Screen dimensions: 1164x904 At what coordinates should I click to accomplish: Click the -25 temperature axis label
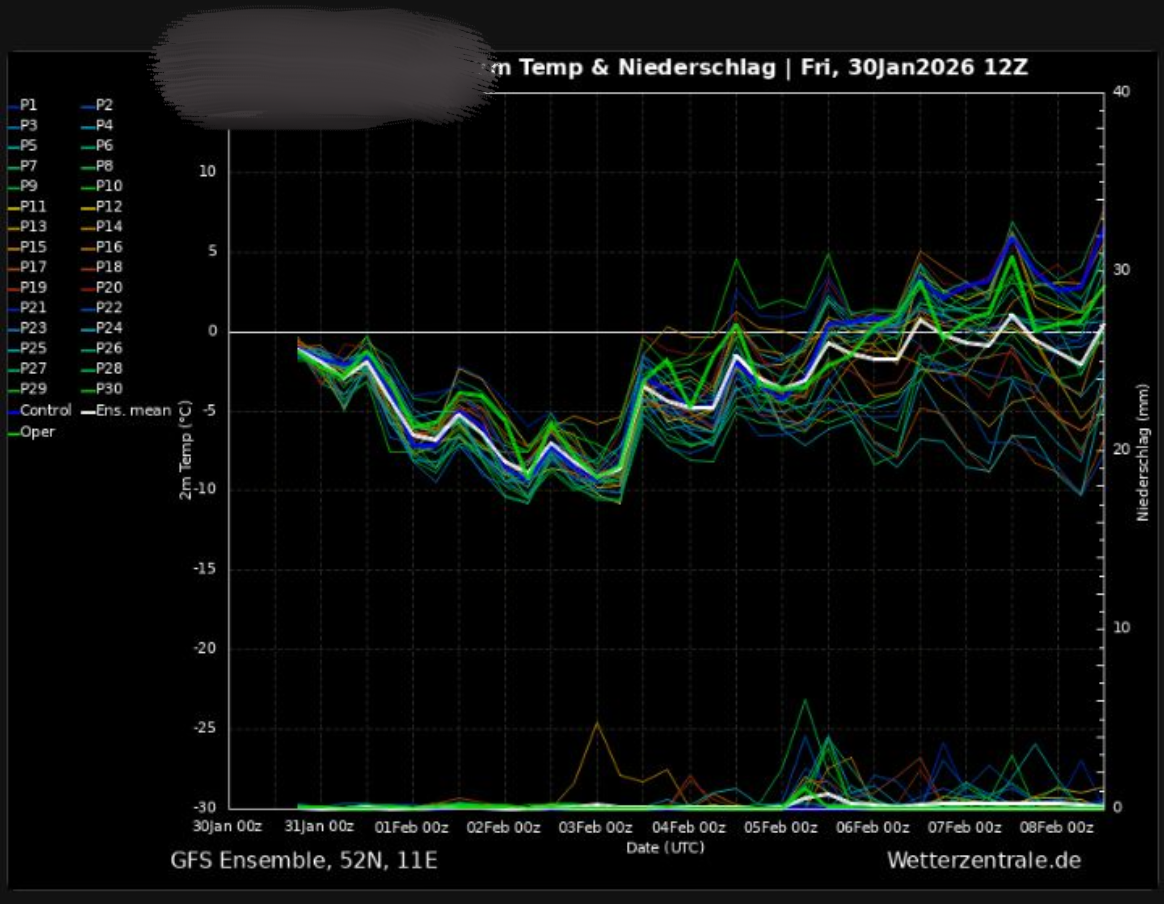(x=205, y=728)
